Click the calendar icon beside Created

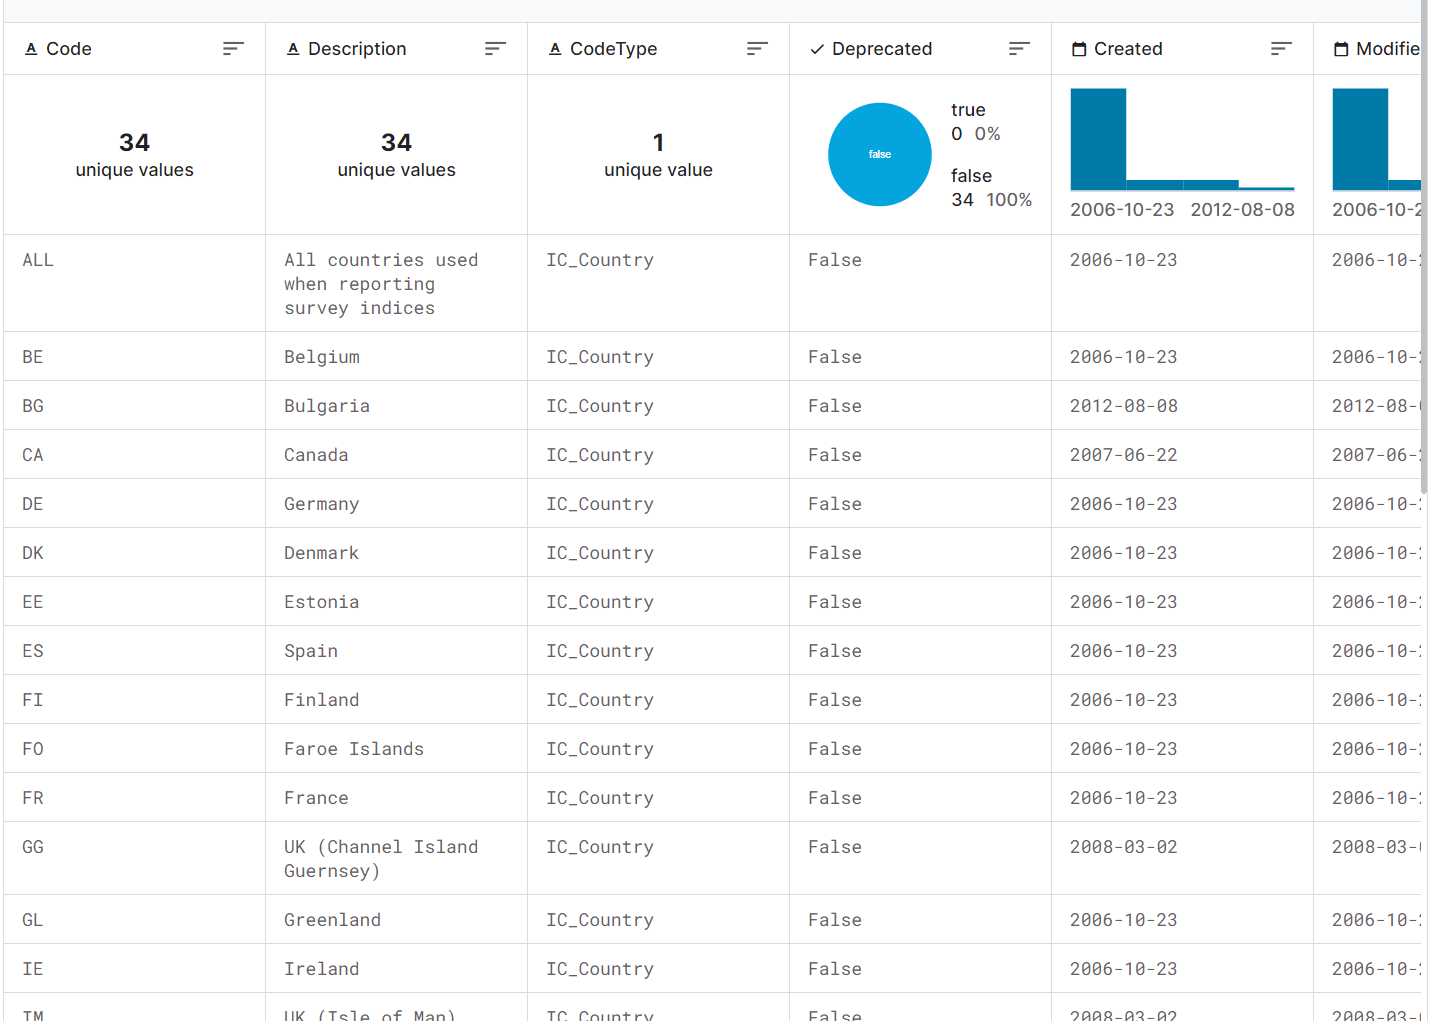[x=1079, y=49]
